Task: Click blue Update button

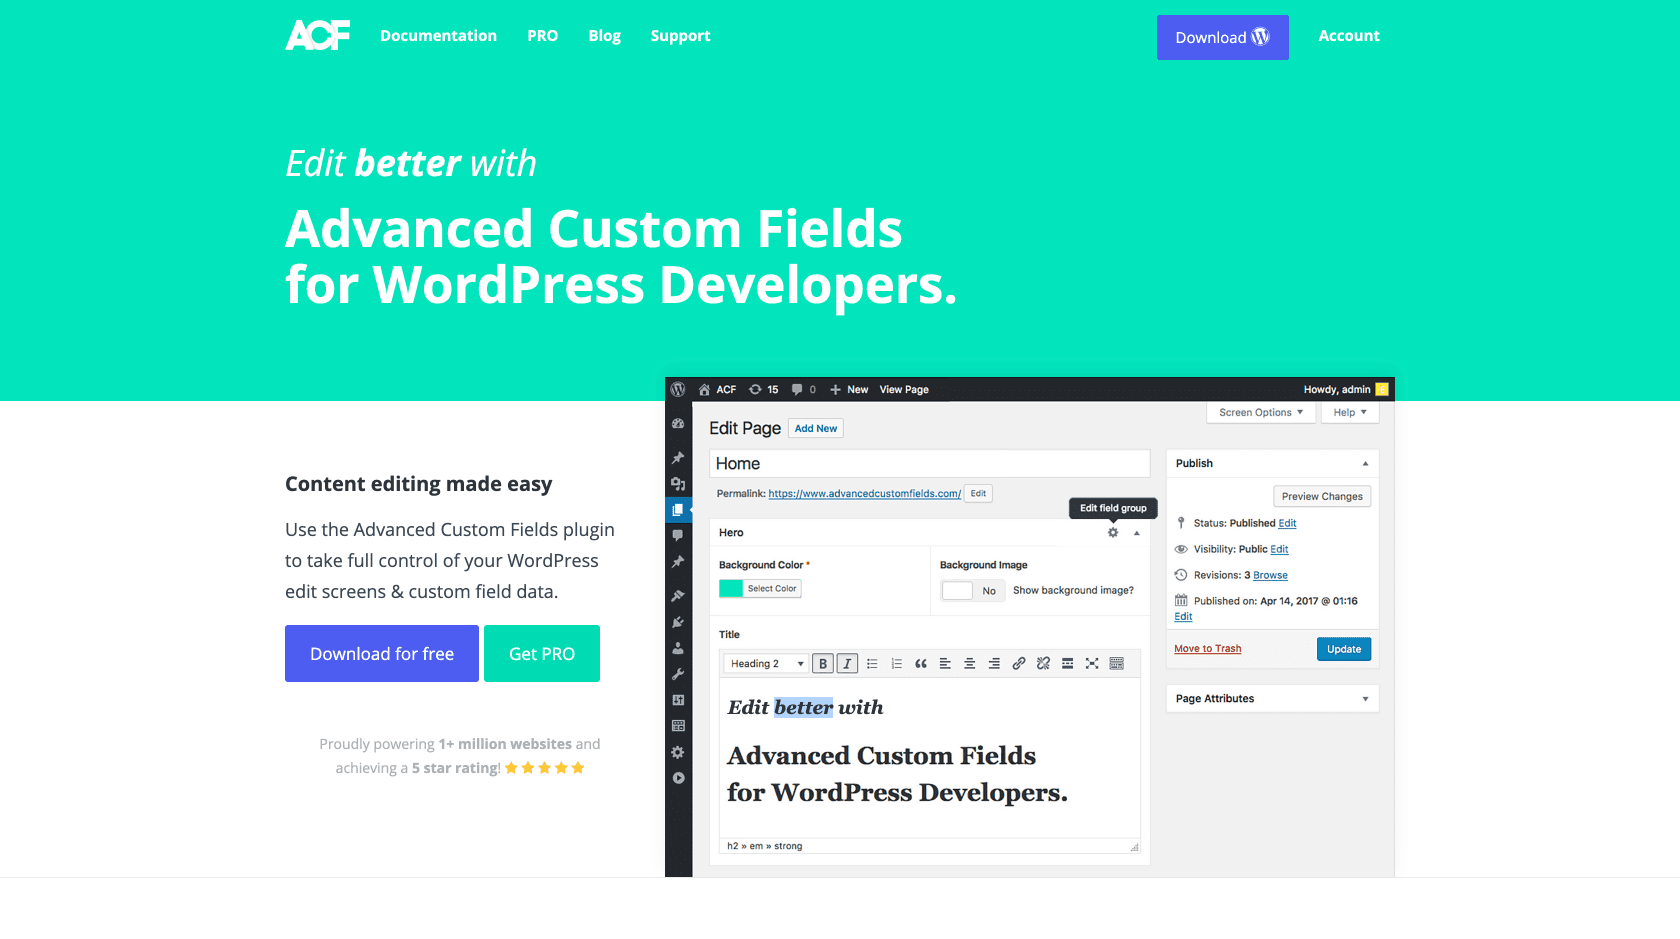Action: pyautogui.click(x=1344, y=649)
